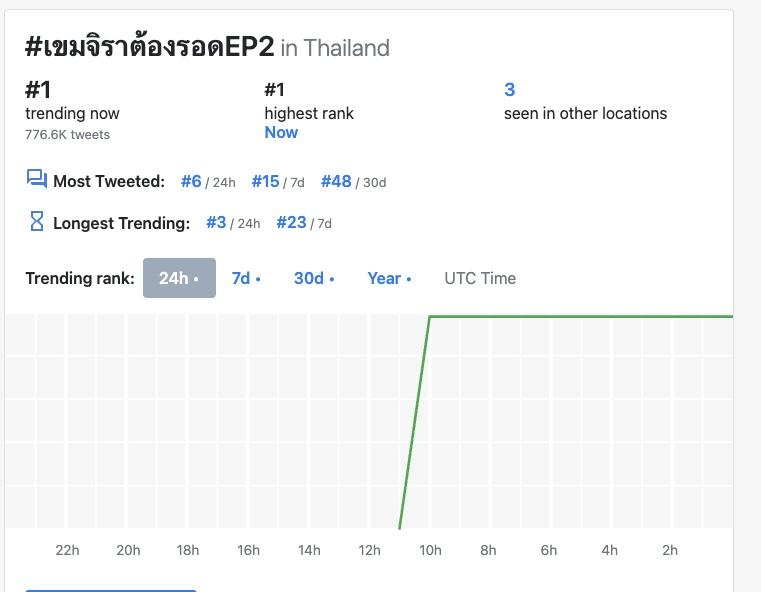Select the 24h trending rank tab

pos(179,278)
